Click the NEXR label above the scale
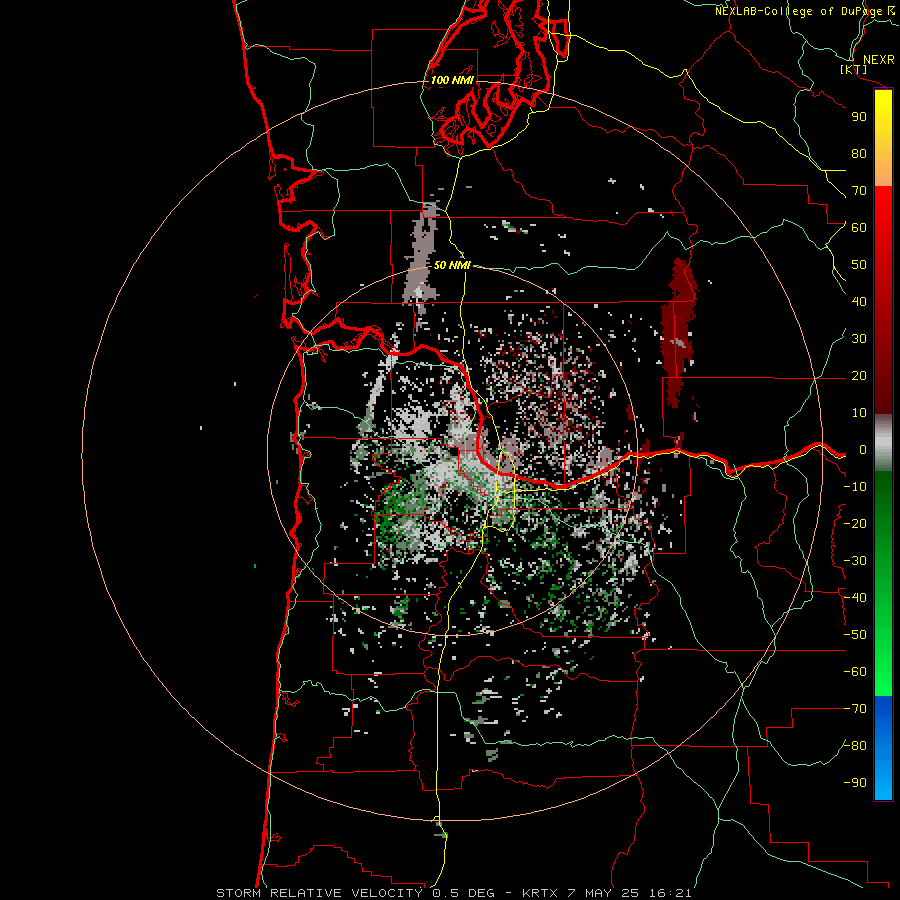The height and width of the screenshot is (900, 900). [x=879, y=60]
